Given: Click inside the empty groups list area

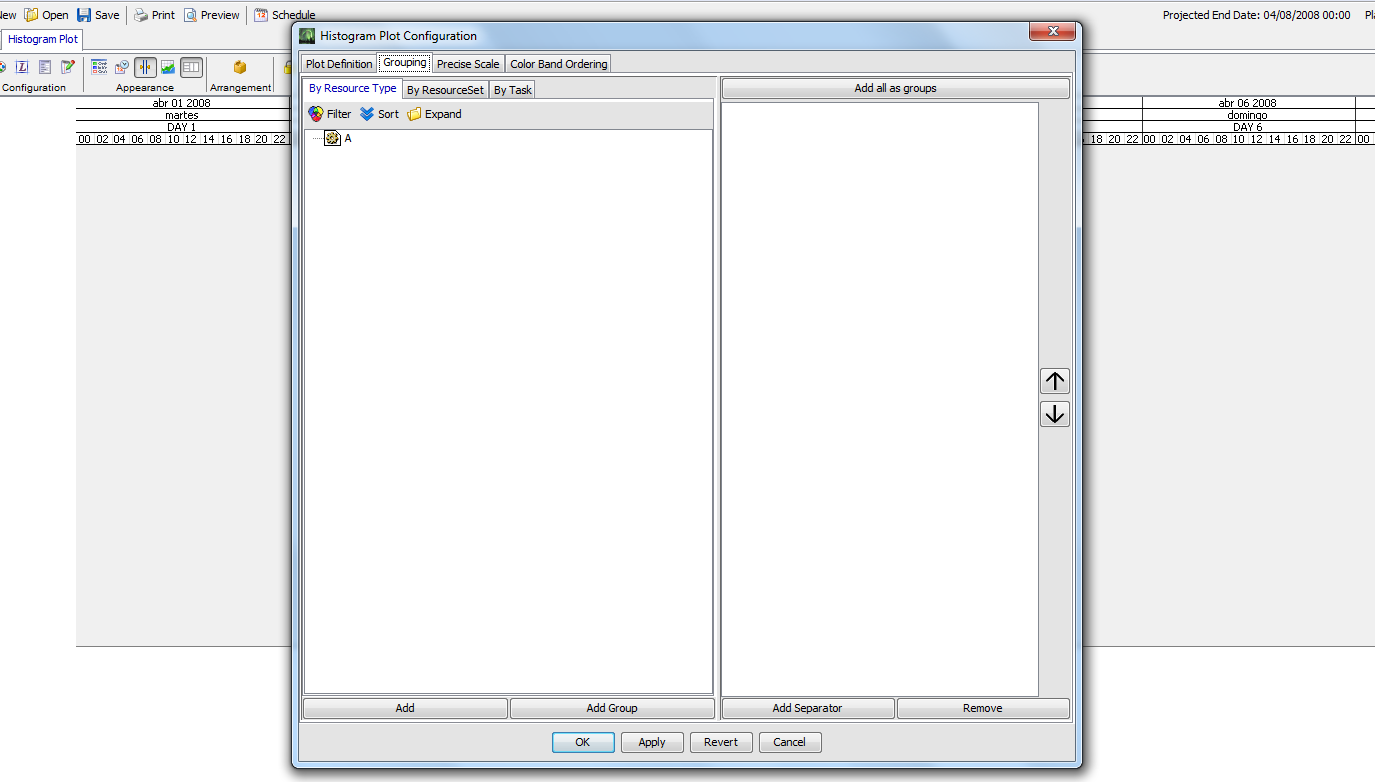Looking at the screenshot, I should point(879,400).
